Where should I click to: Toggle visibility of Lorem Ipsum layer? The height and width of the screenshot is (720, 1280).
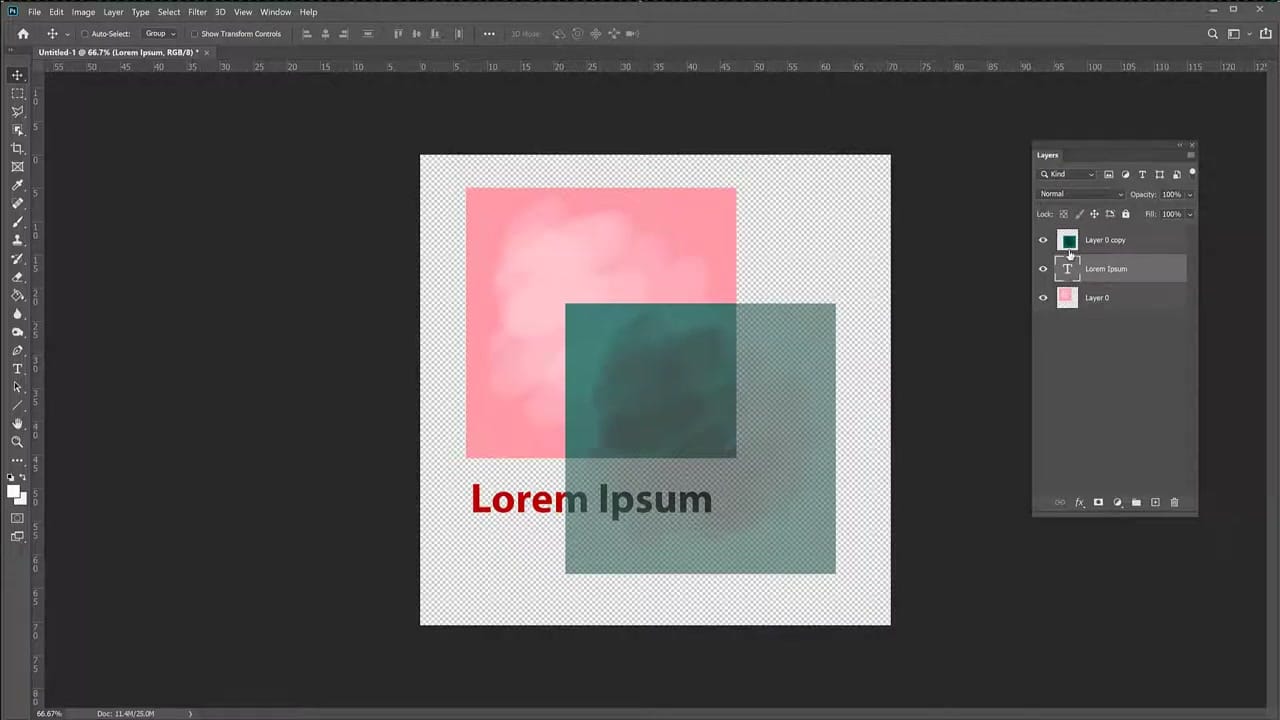tap(1042, 269)
